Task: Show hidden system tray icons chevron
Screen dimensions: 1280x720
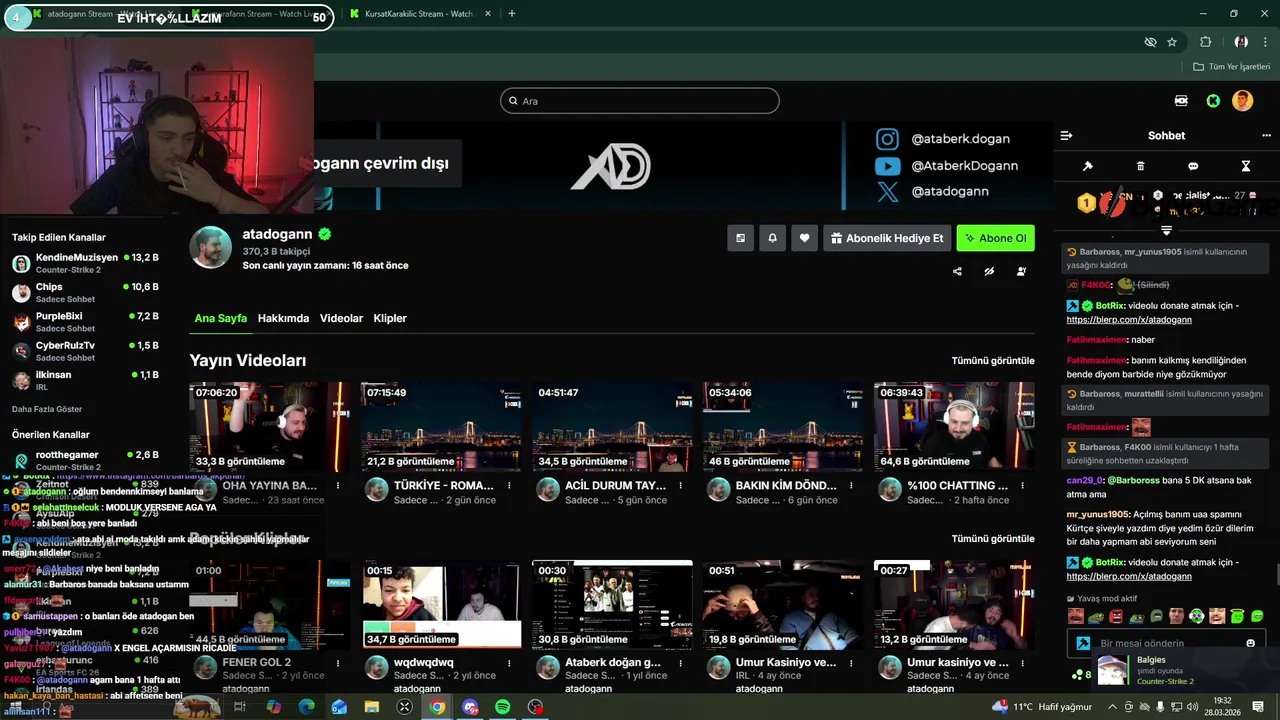Action: 1113,707
